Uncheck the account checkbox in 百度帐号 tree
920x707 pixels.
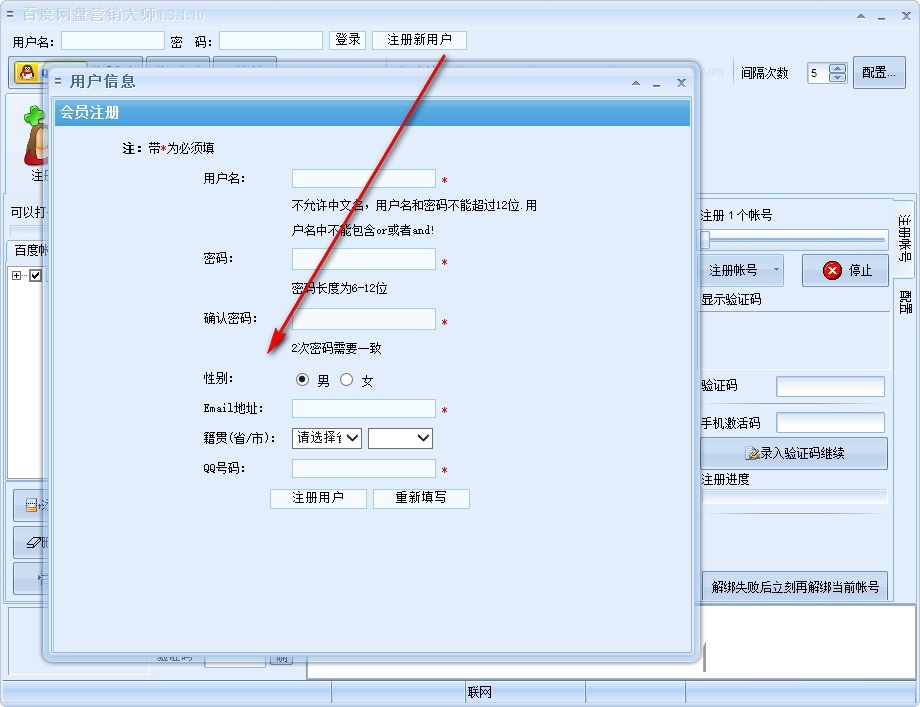click(x=34, y=275)
